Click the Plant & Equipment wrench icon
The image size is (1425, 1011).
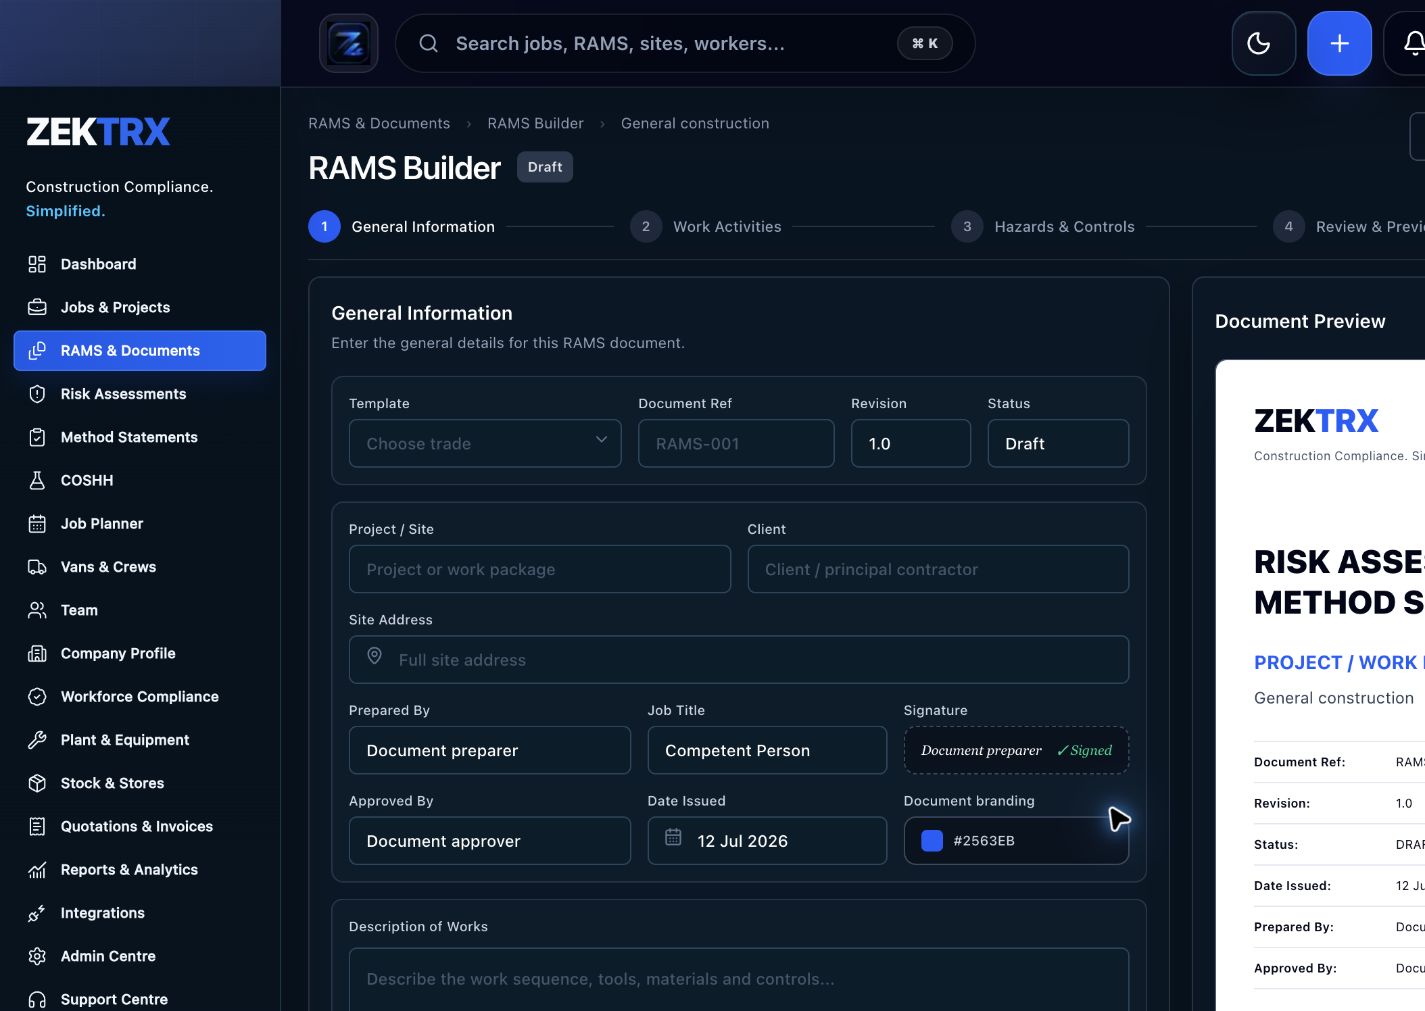[x=37, y=740]
